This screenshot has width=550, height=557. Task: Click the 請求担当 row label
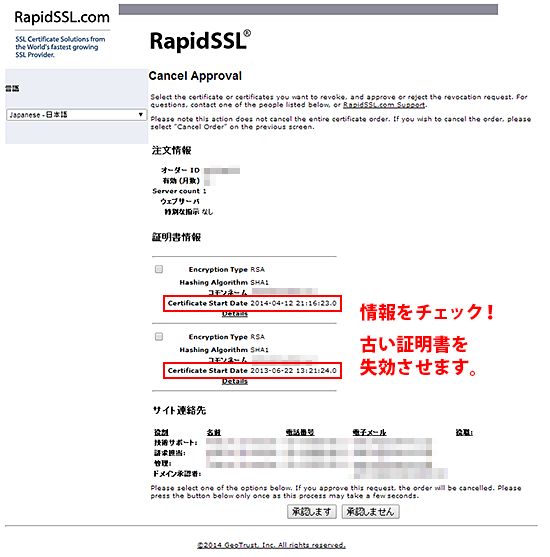[x=170, y=453]
